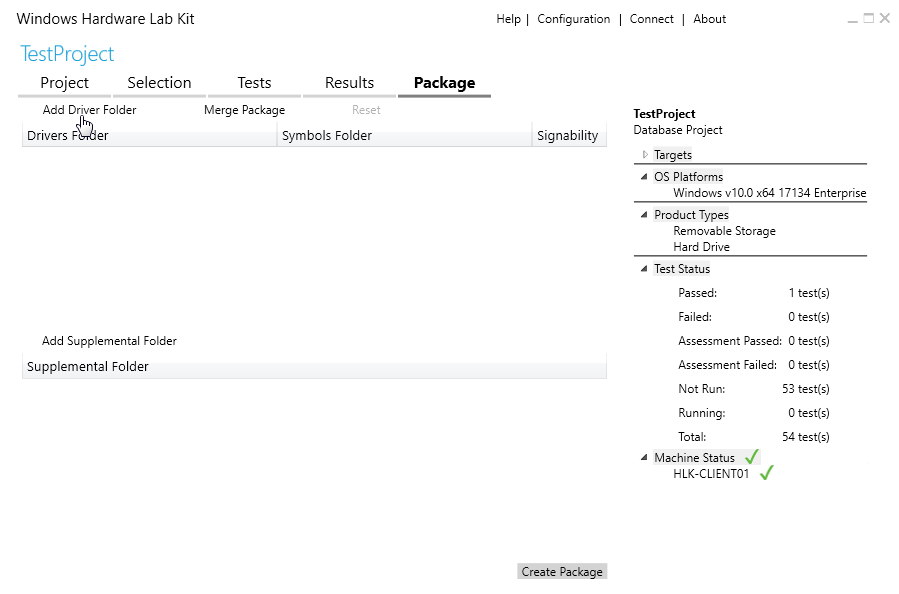
Task: Click the '53 test(s)' Not Run value
Action: 806,389
